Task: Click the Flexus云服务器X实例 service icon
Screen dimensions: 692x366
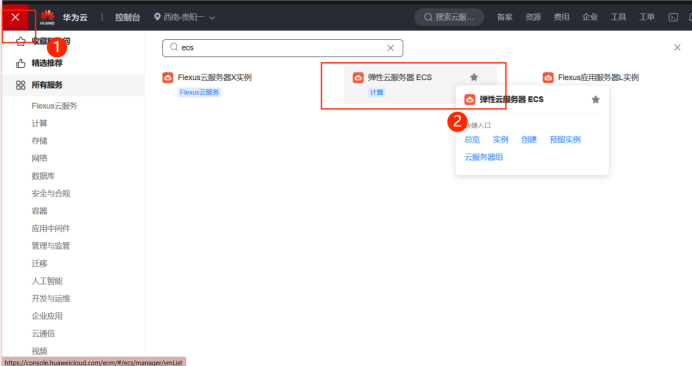Action: pos(168,78)
